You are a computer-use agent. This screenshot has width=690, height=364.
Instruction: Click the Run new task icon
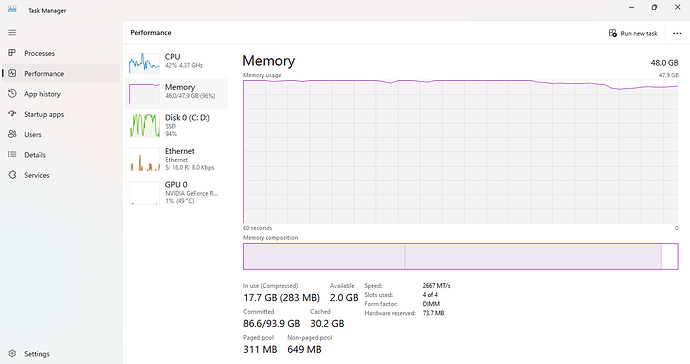613,33
